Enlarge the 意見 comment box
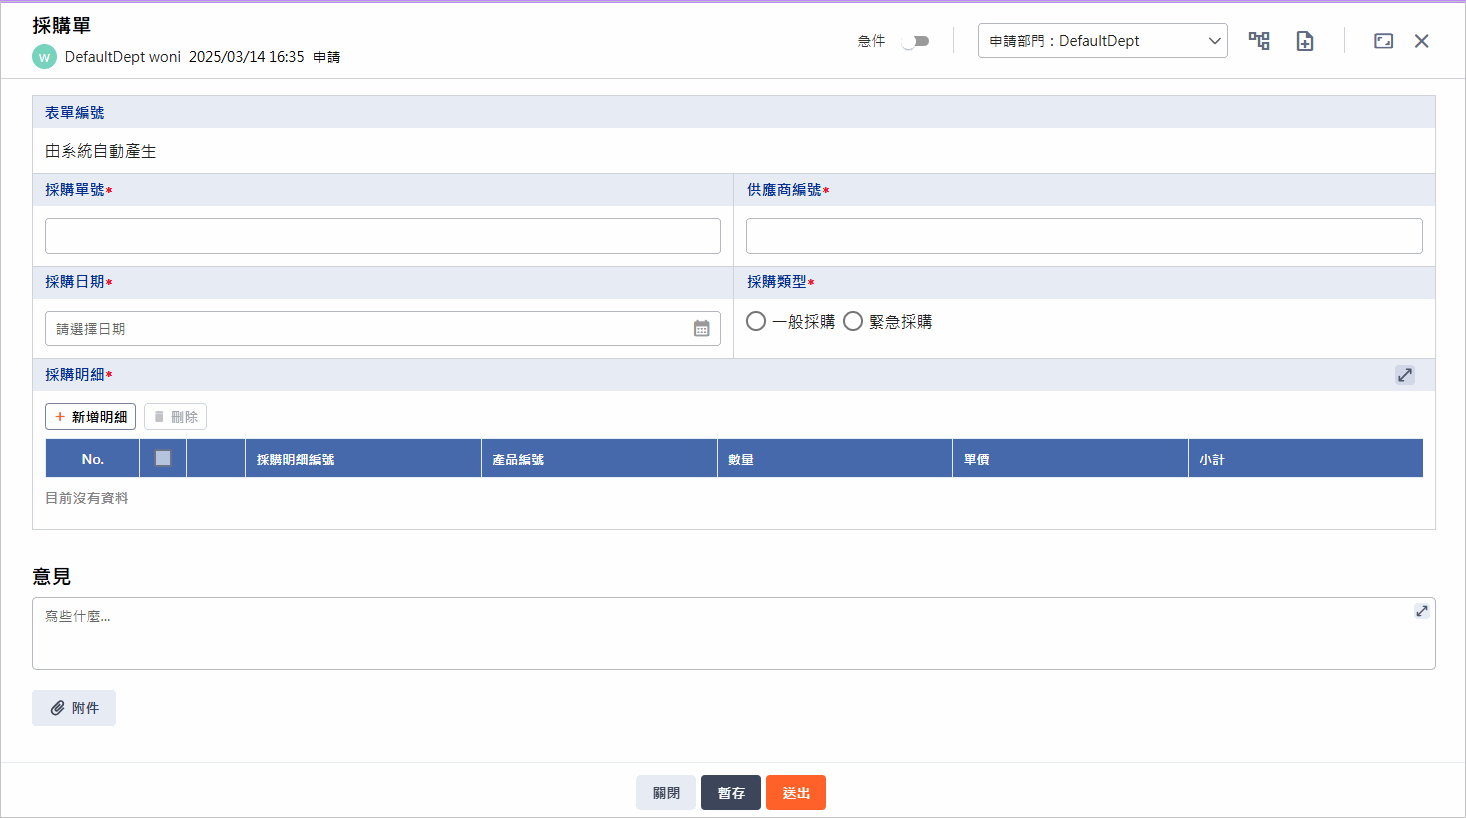This screenshot has height=818, width=1466. [x=1421, y=610]
